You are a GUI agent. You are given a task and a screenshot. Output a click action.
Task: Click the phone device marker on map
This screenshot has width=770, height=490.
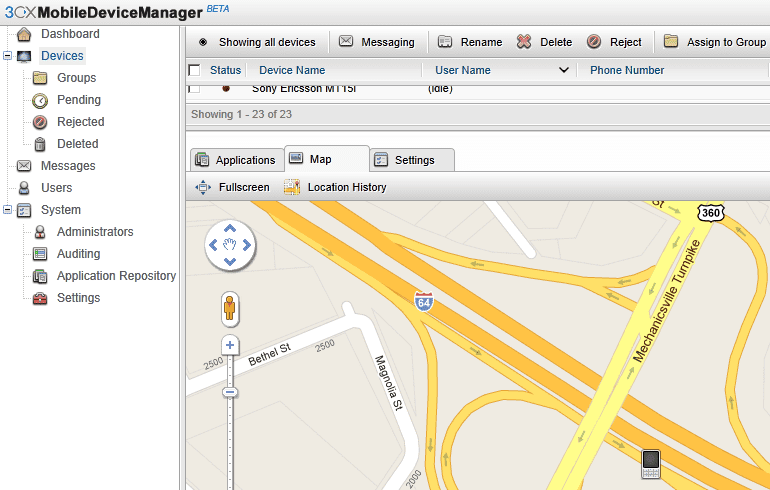[651, 464]
